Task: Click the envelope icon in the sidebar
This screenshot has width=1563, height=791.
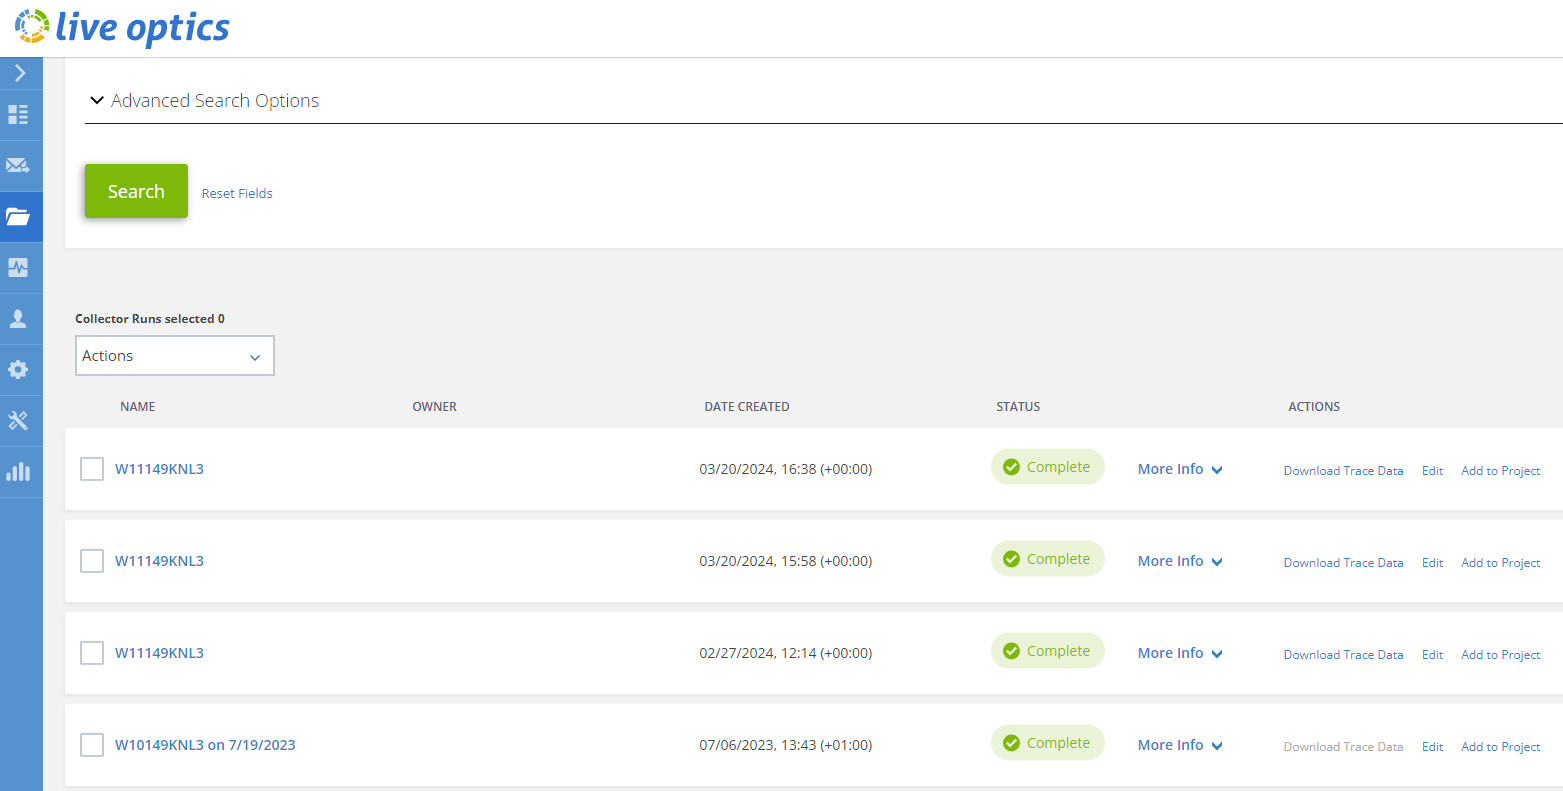Action: point(18,165)
